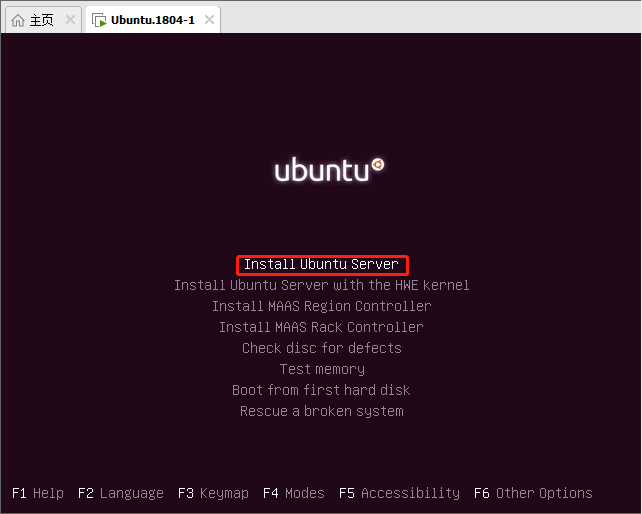Open F1 Help
This screenshot has height=514, width=642.
(38, 493)
